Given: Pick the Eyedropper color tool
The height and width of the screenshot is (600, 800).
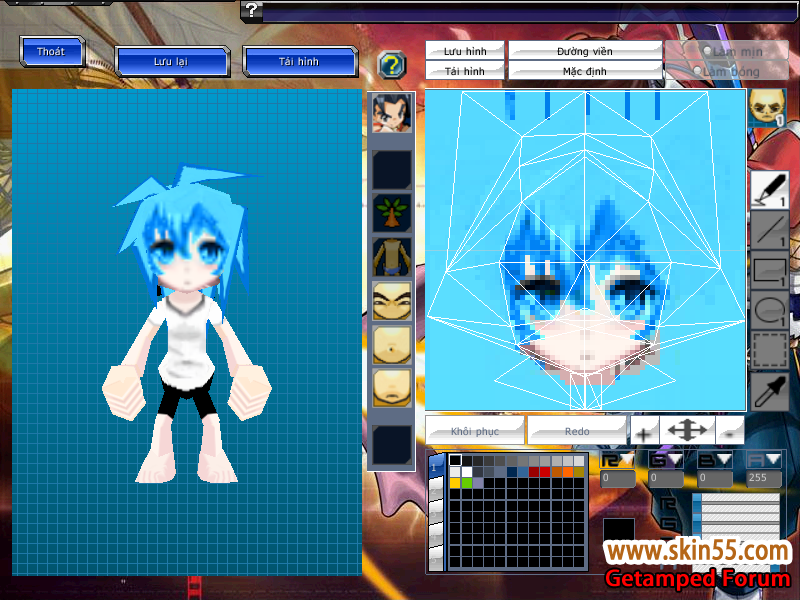Looking at the screenshot, I should click(x=769, y=391).
